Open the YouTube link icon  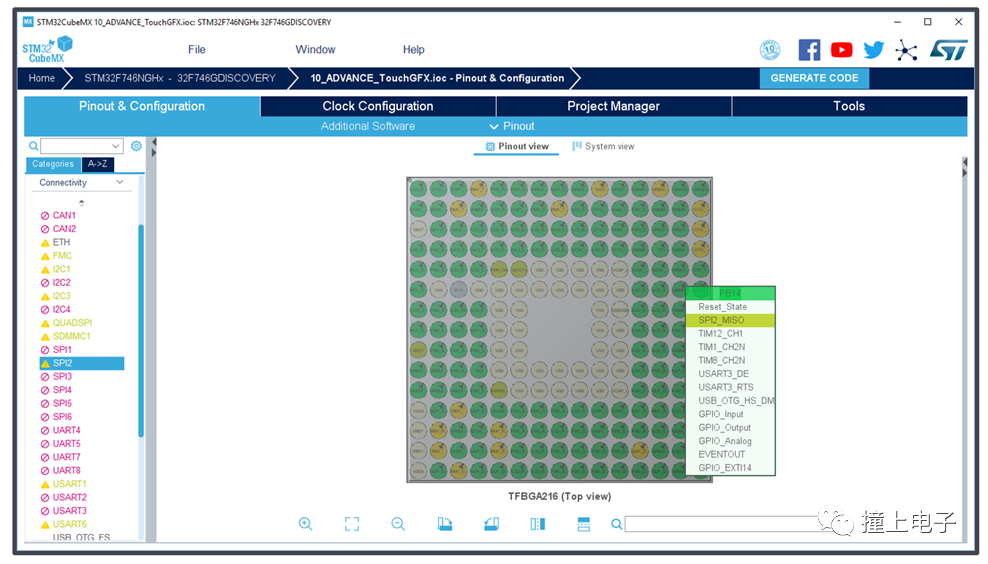[842, 50]
